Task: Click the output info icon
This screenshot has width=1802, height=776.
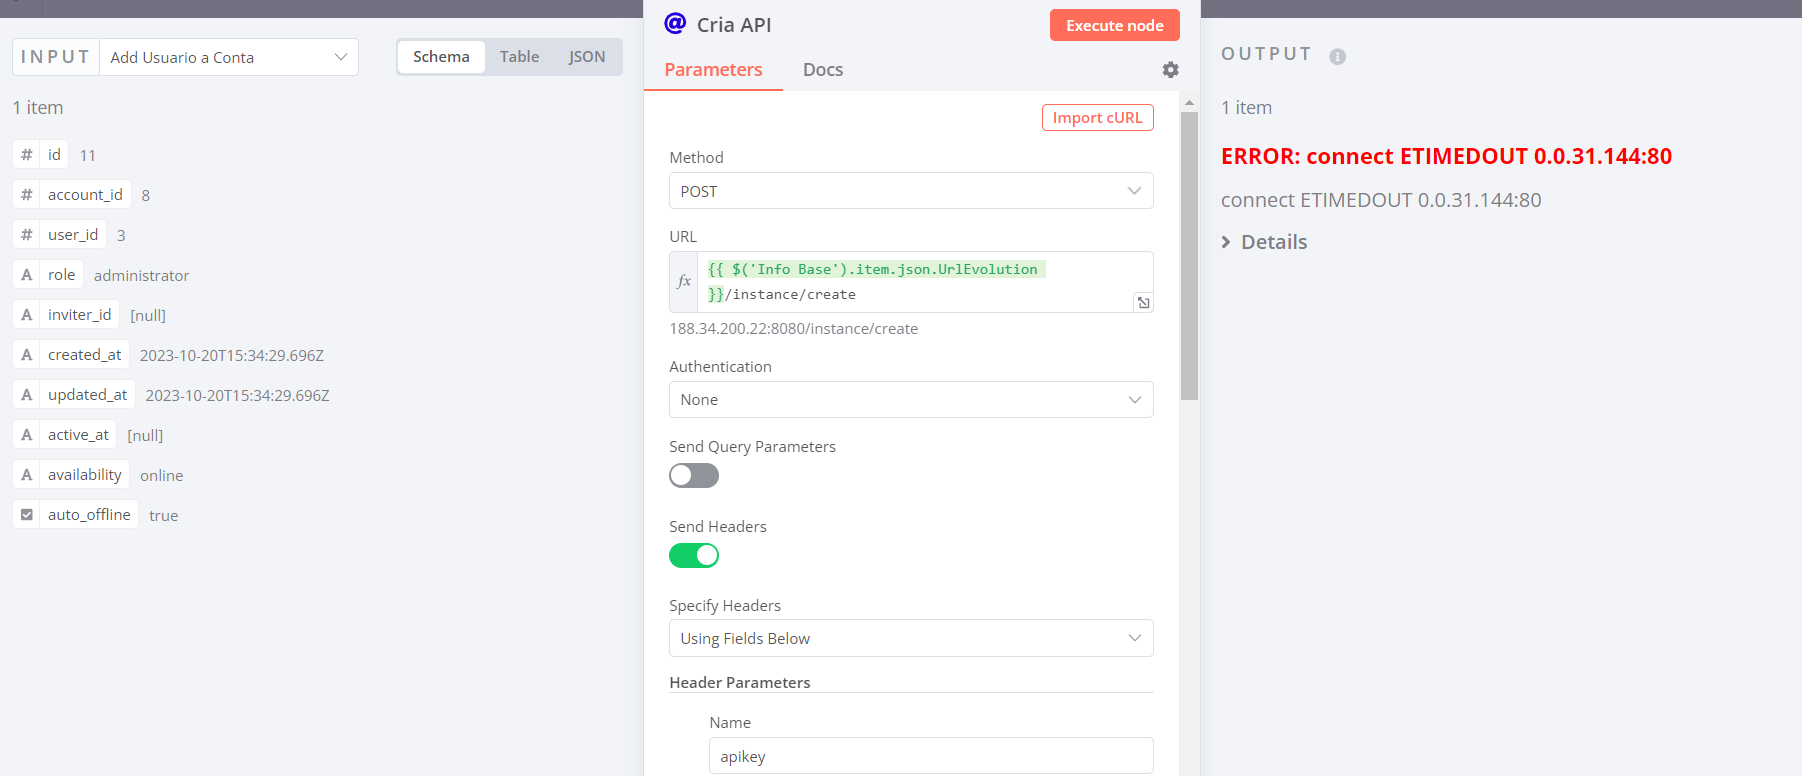Action: pos(1337,57)
